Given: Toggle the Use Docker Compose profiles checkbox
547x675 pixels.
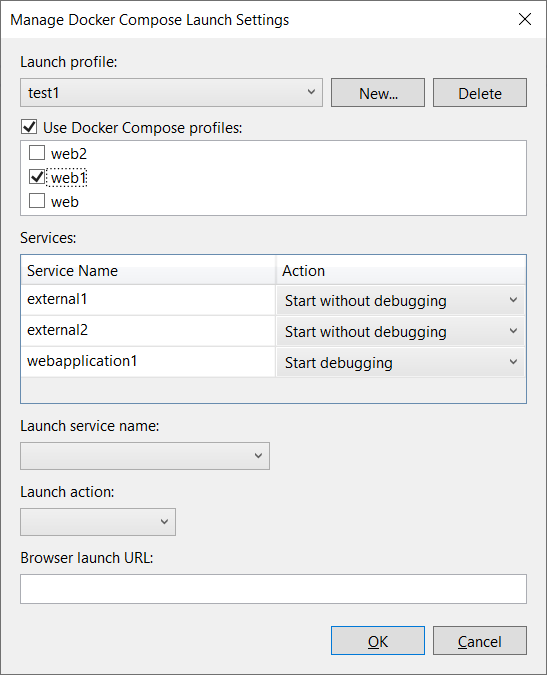Looking at the screenshot, I should coord(29,127).
